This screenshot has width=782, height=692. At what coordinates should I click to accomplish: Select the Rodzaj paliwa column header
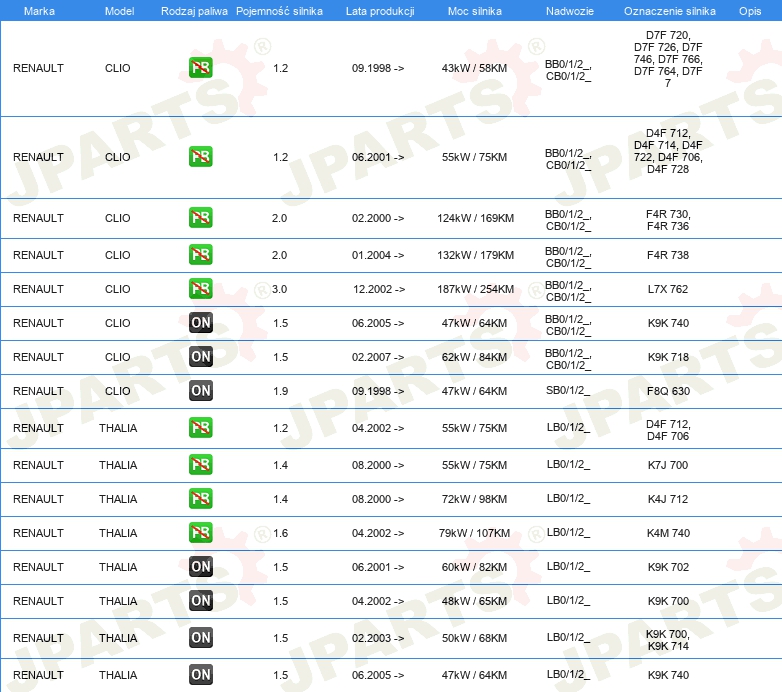coord(194,11)
